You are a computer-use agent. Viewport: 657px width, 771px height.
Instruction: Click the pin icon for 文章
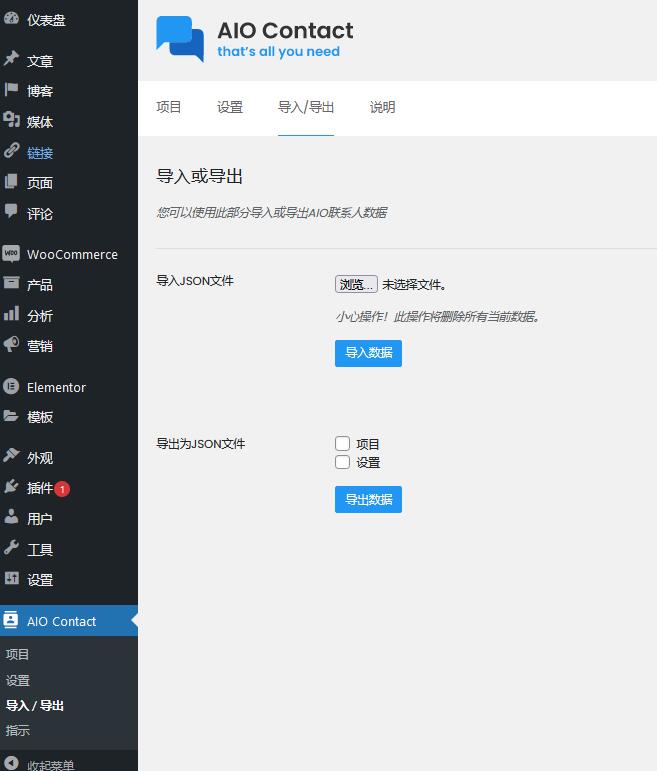coord(11,61)
